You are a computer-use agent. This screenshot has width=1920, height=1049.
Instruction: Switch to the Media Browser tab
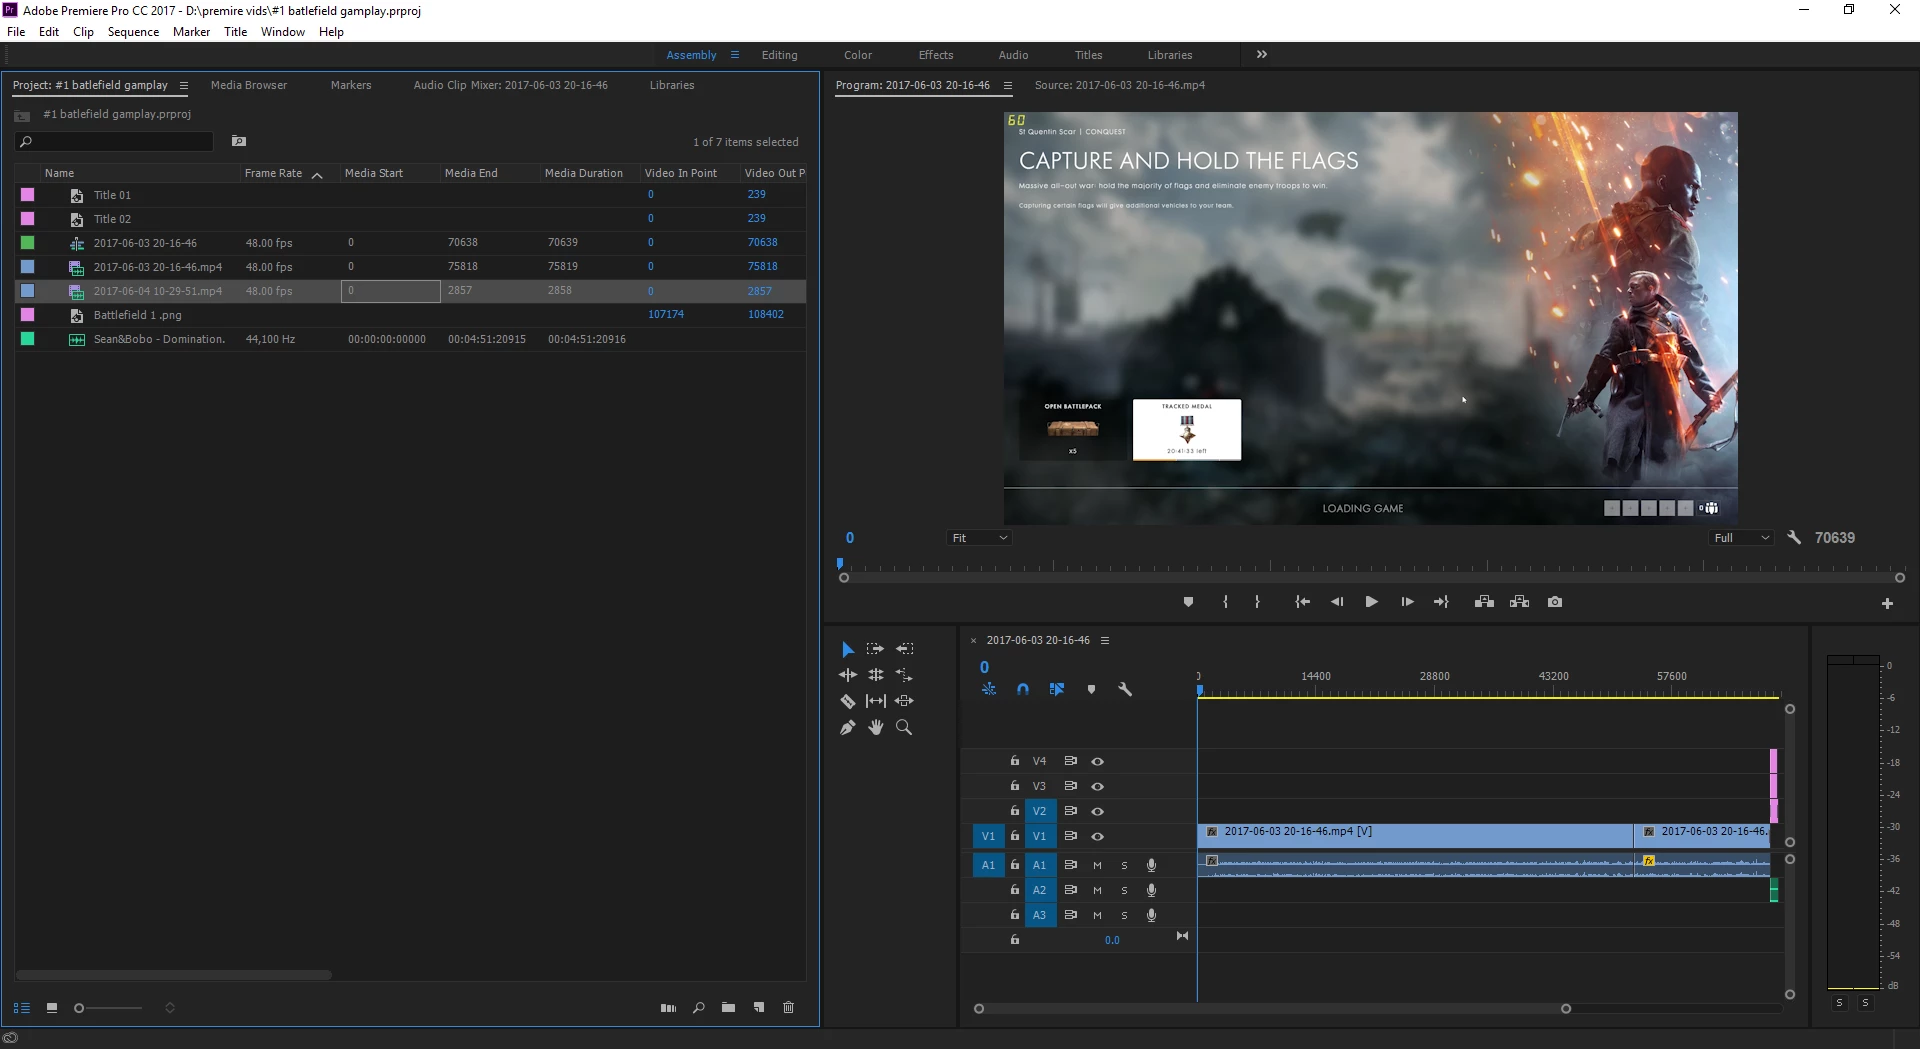pyautogui.click(x=248, y=85)
